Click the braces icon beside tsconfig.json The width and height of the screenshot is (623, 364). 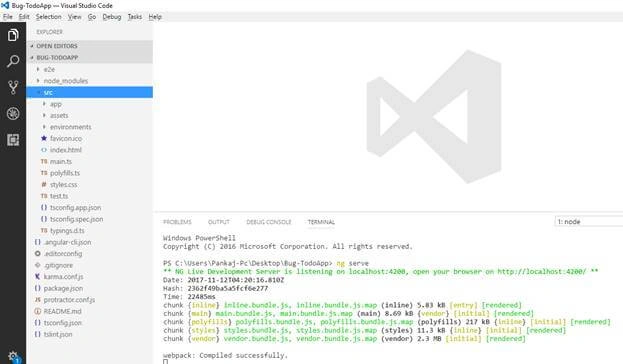click(x=37, y=323)
